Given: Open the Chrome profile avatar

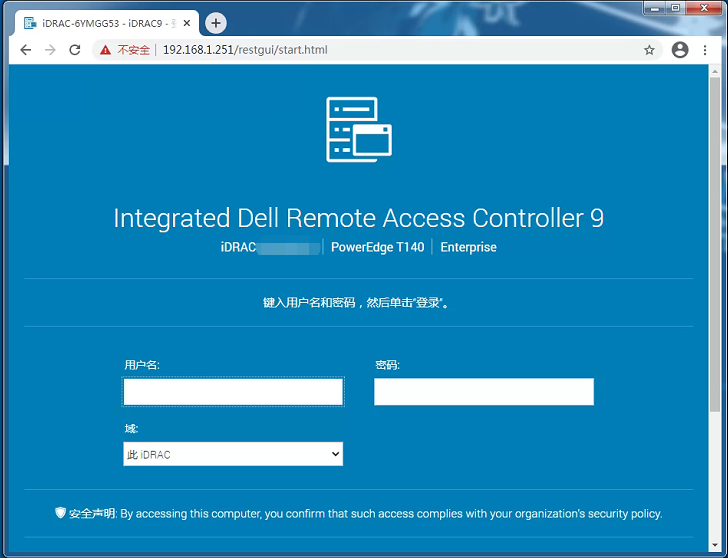Looking at the screenshot, I should [x=680, y=50].
